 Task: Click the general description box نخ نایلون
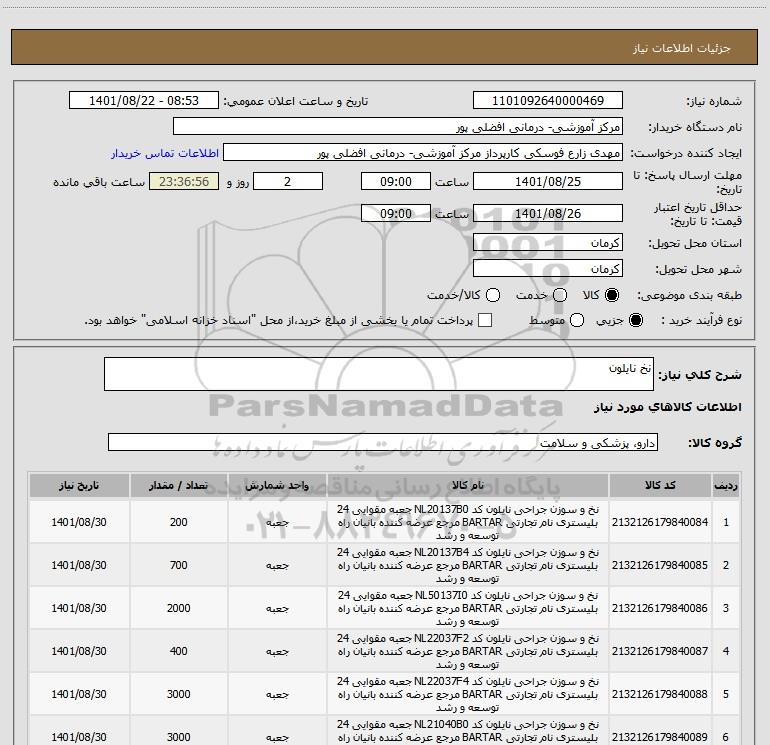coord(379,374)
